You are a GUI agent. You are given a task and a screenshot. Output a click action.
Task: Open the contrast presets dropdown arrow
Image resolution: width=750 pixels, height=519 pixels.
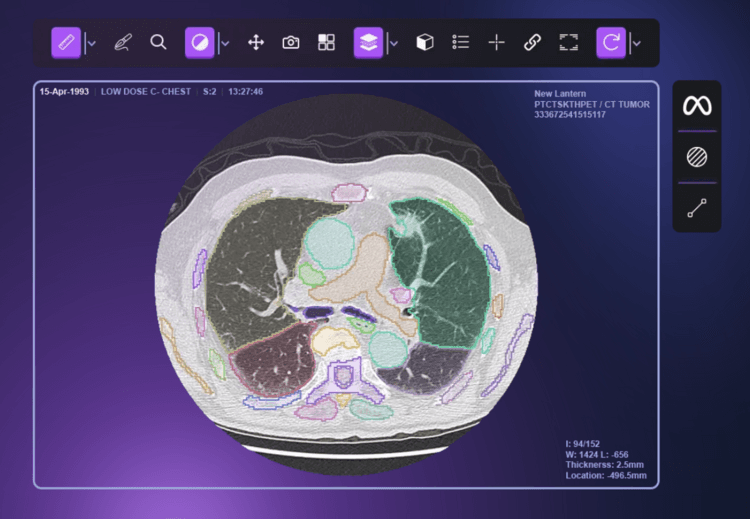pos(225,44)
